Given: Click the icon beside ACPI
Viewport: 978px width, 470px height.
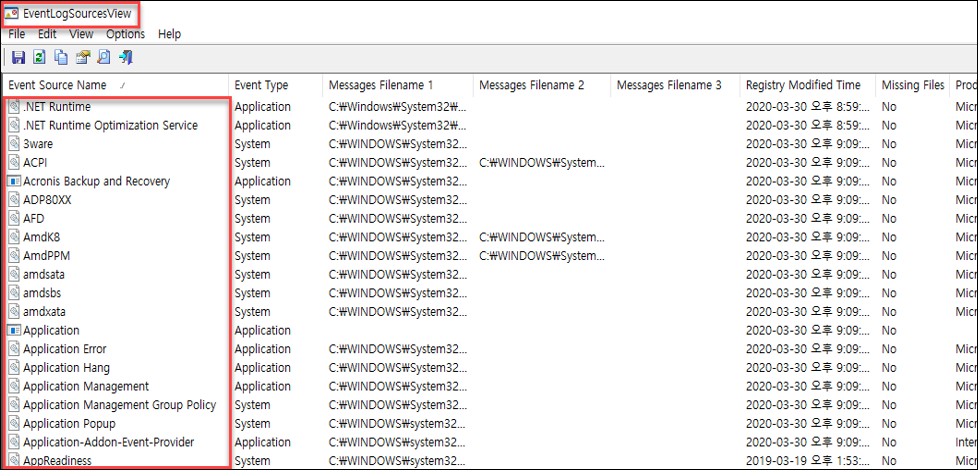Looking at the screenshot, I should coord(14,163).
